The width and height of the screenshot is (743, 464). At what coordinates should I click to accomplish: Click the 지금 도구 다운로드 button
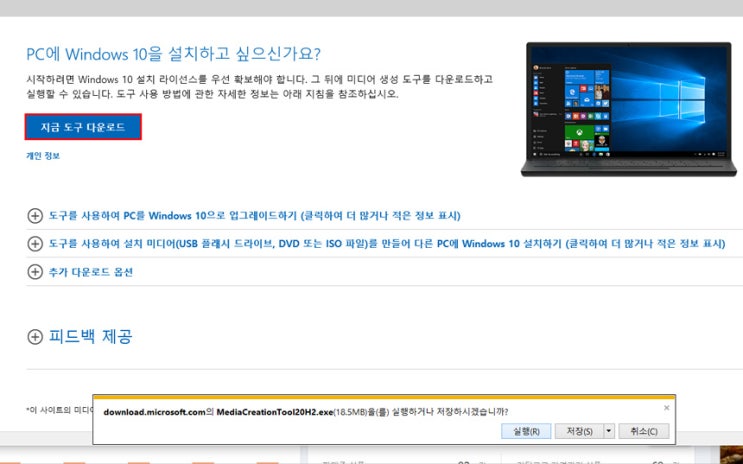tap(83, 127)
